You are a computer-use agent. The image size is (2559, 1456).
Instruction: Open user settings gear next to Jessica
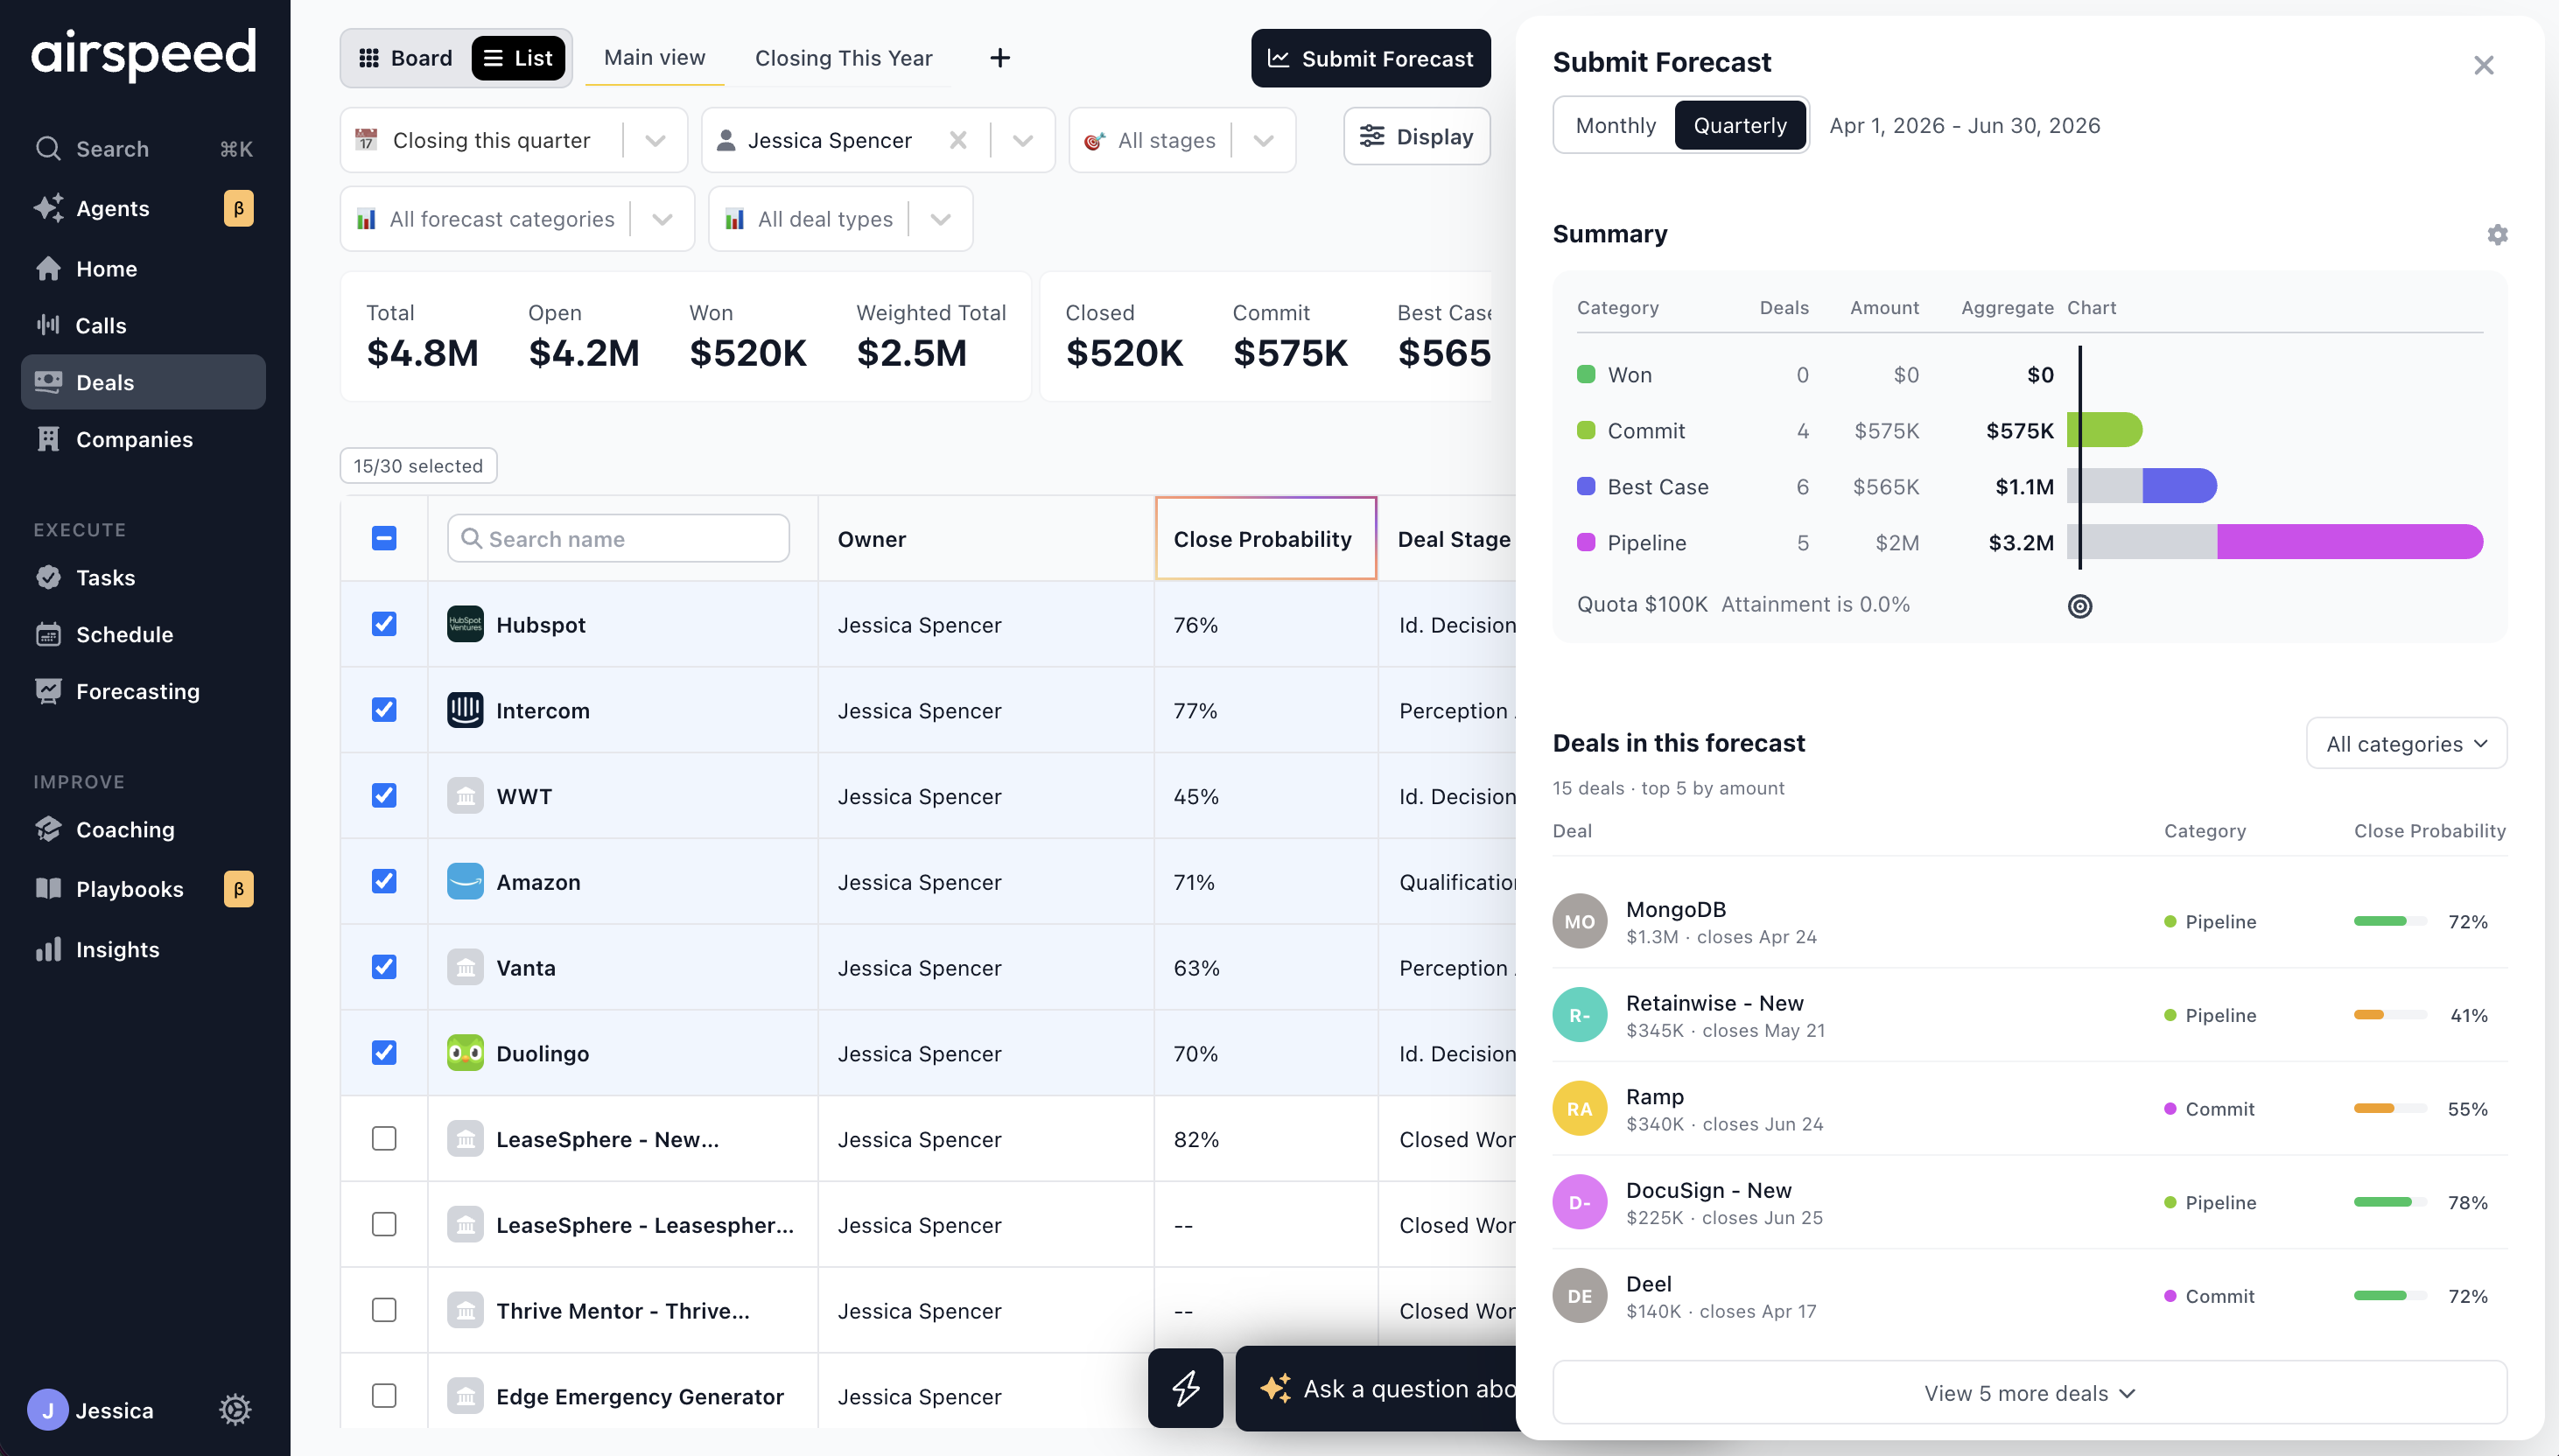[235, 1410]
